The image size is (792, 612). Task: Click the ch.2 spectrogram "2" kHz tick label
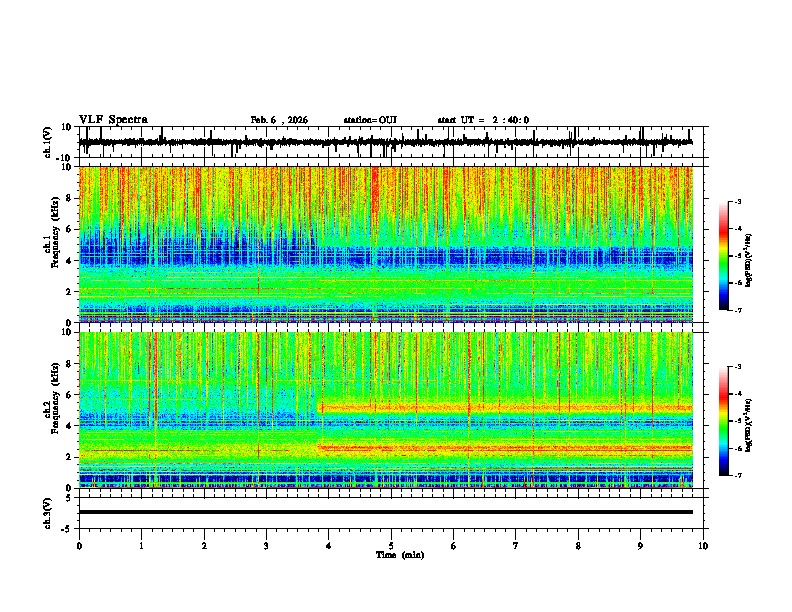[69, 457]
